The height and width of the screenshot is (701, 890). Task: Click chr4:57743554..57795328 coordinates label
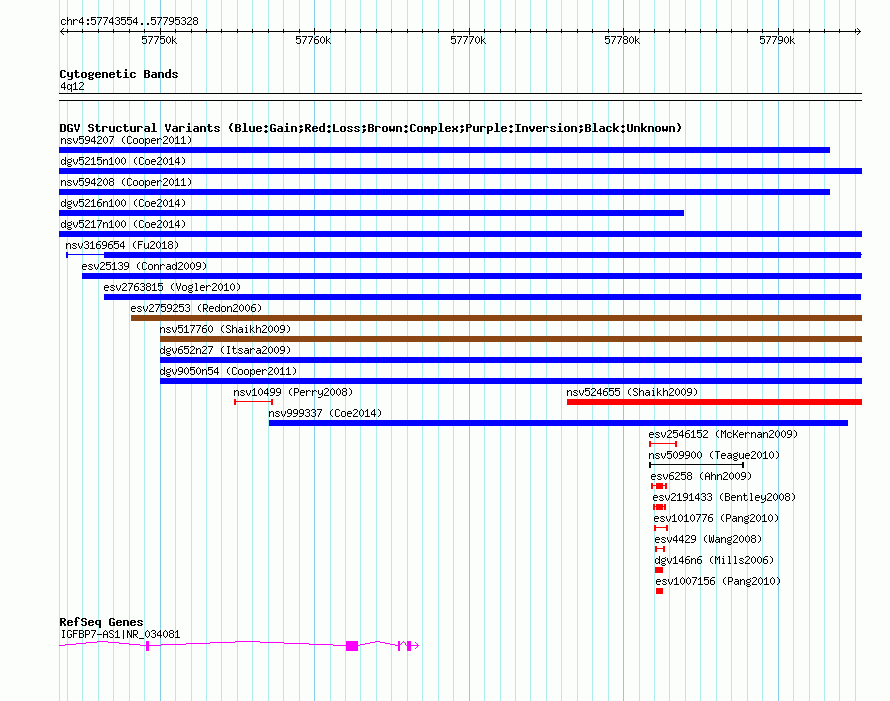coord(129,21)
